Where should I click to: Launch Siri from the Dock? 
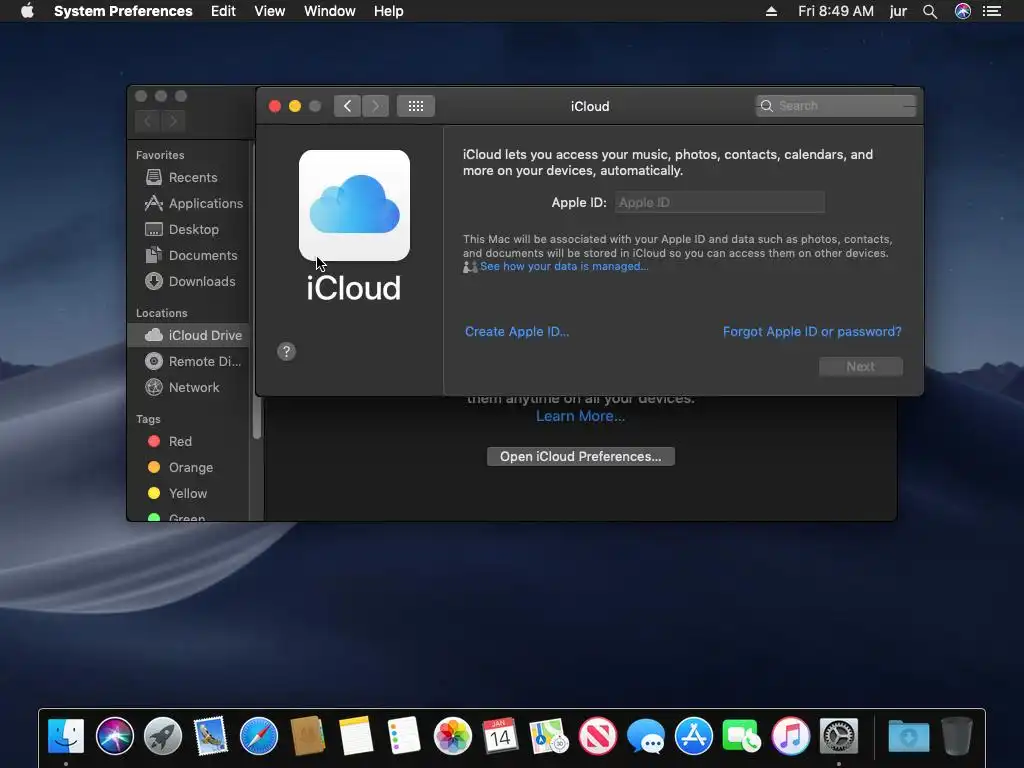tap(114, 736)
